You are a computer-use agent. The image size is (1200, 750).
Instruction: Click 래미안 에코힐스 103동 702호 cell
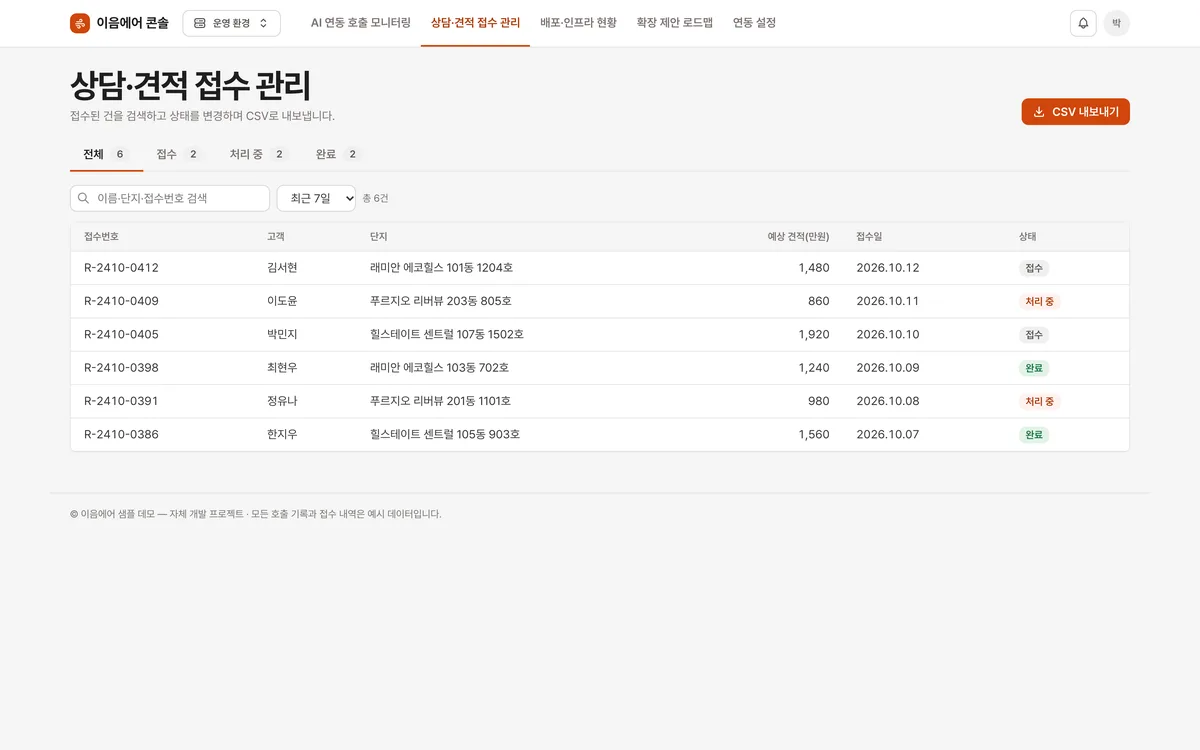[x=440, y=368]
